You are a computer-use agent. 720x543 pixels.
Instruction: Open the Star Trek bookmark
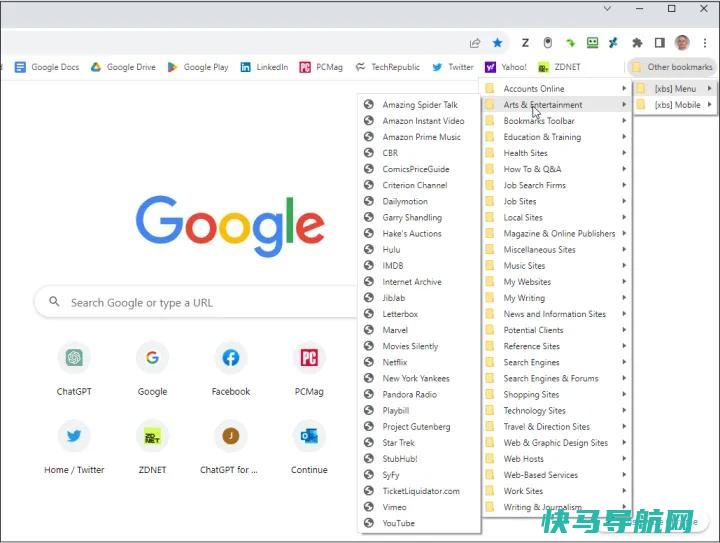419,442
